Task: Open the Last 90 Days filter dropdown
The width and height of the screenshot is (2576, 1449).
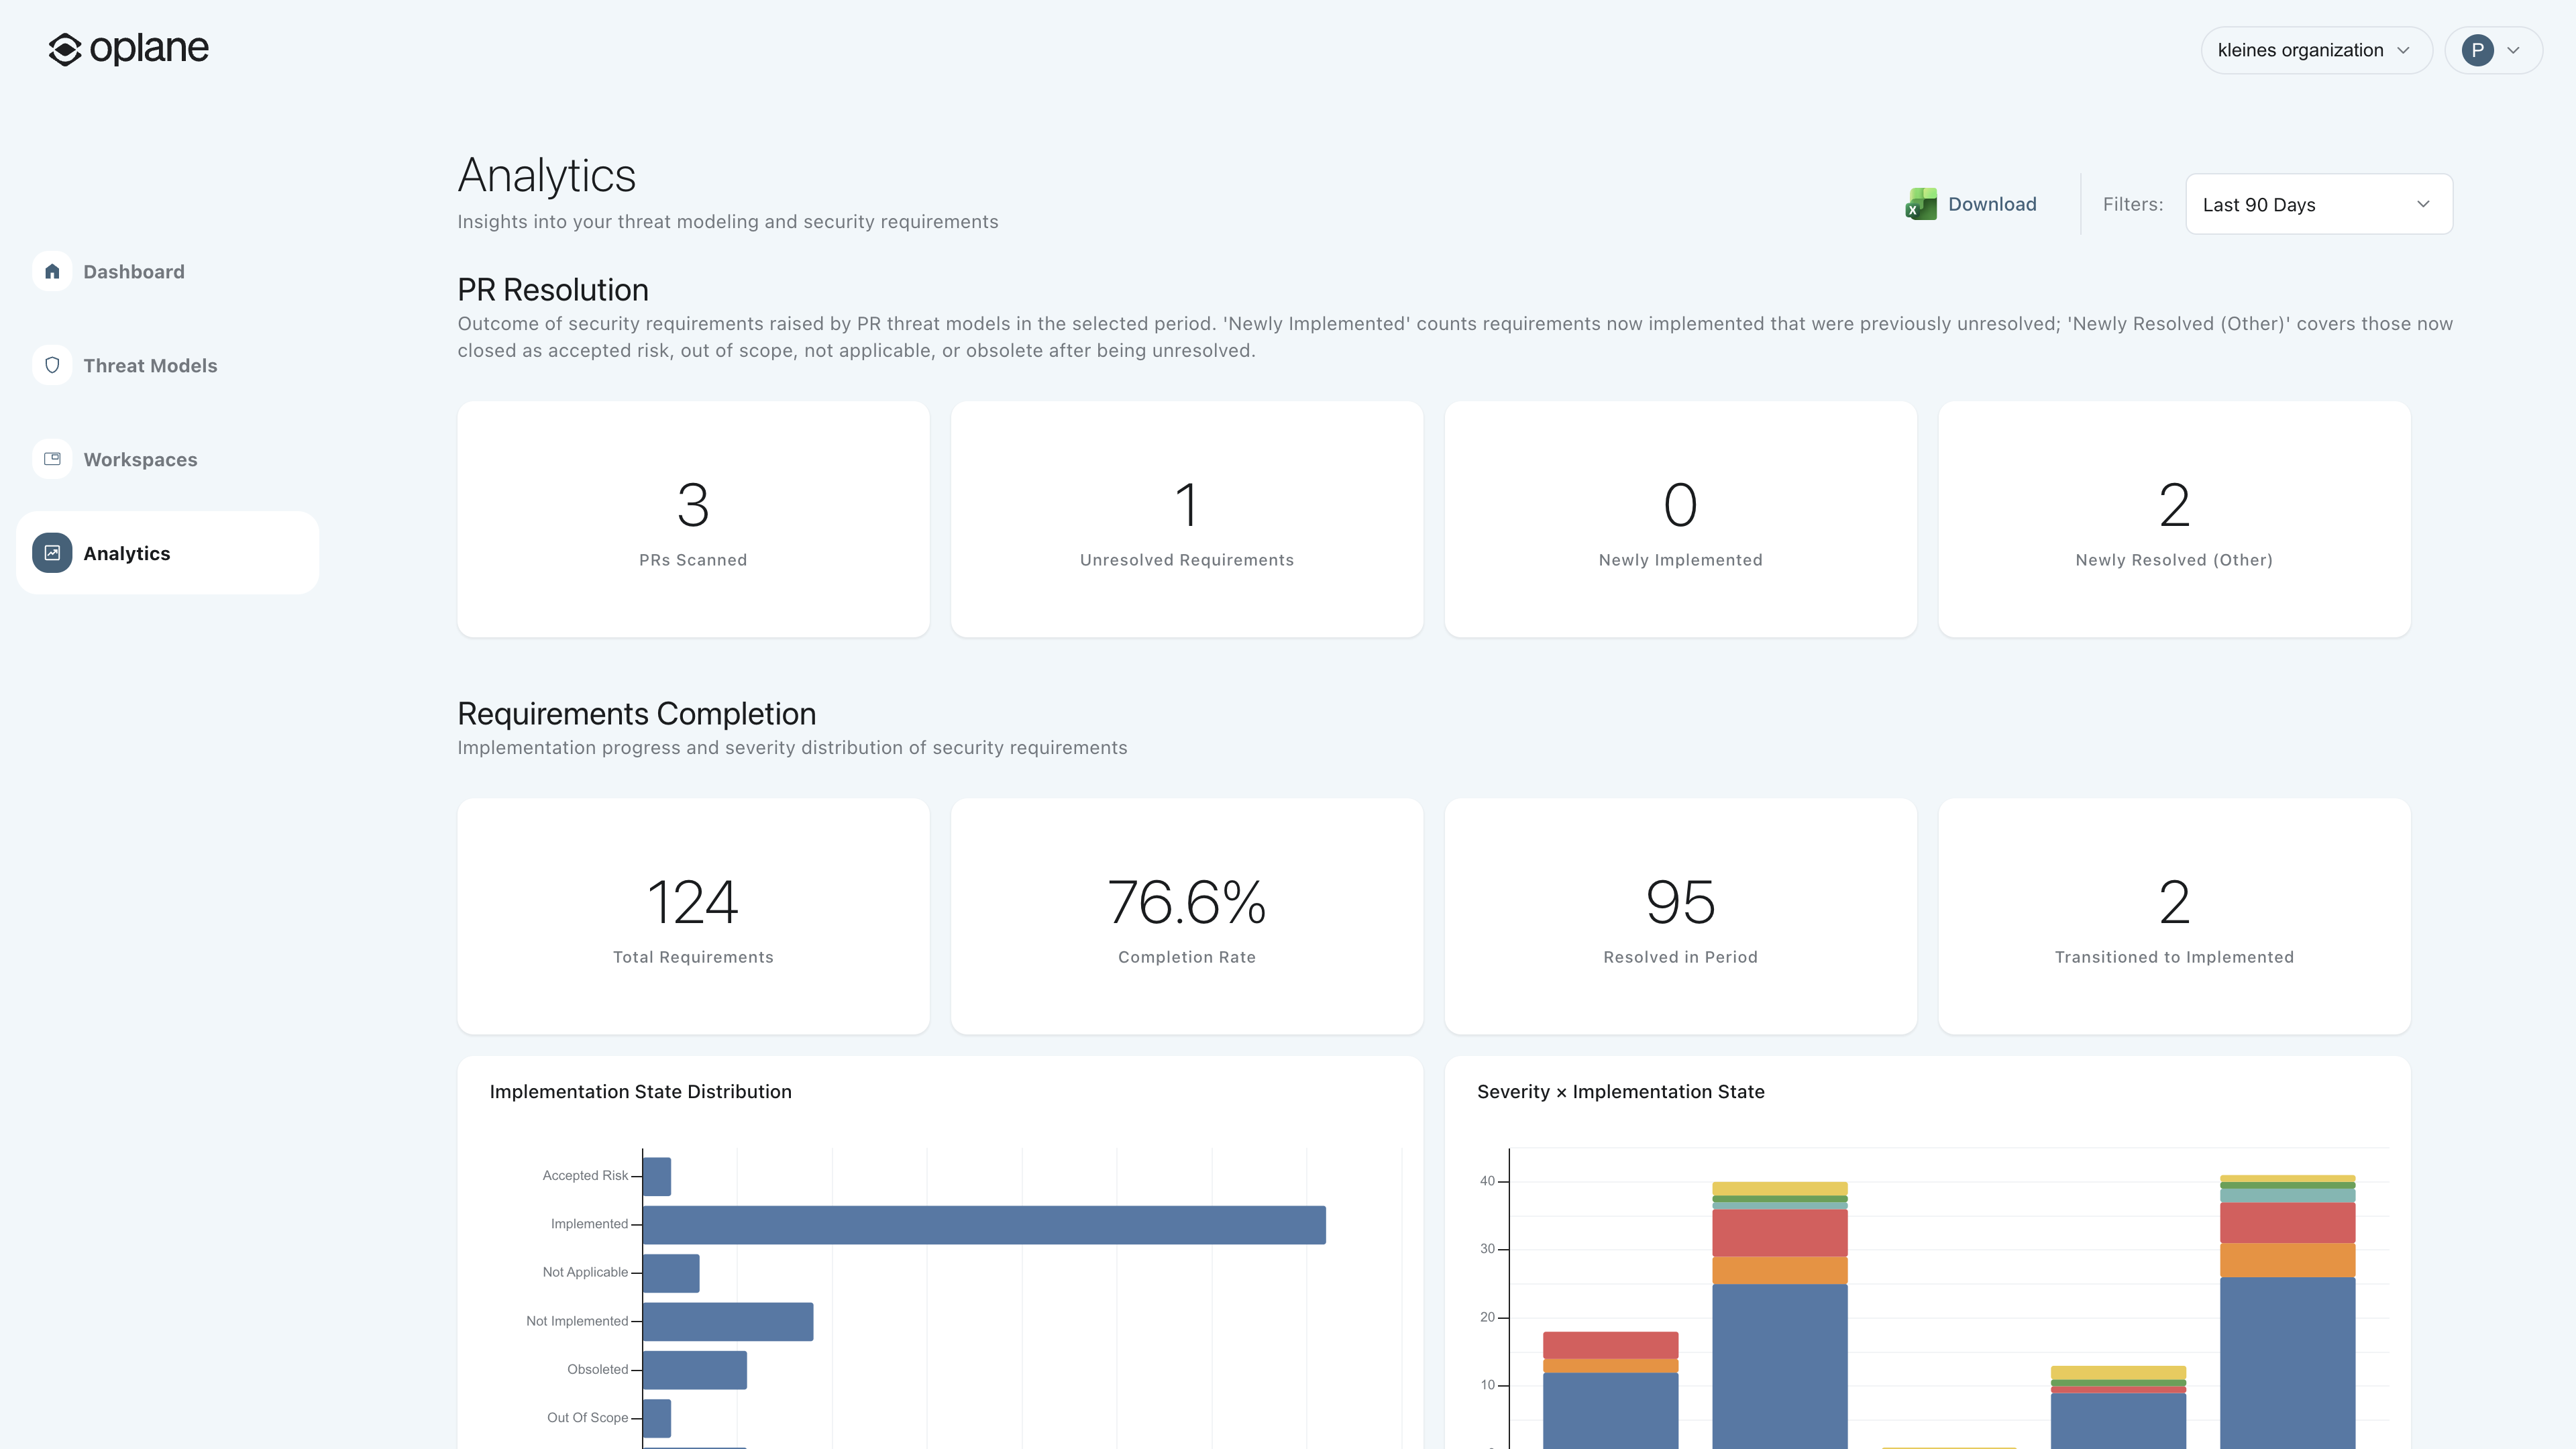Action: 2318,204
